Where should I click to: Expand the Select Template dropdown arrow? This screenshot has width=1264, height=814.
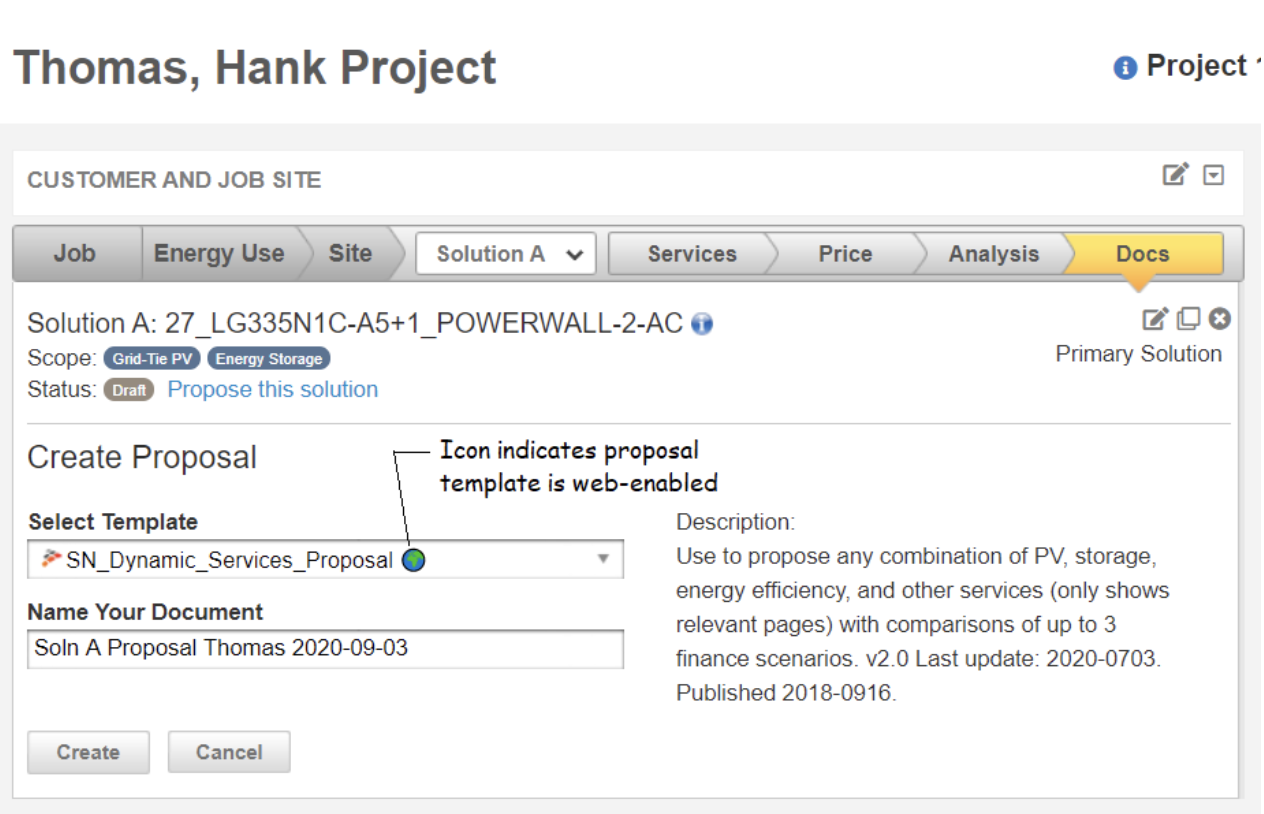tap(603, 559)
